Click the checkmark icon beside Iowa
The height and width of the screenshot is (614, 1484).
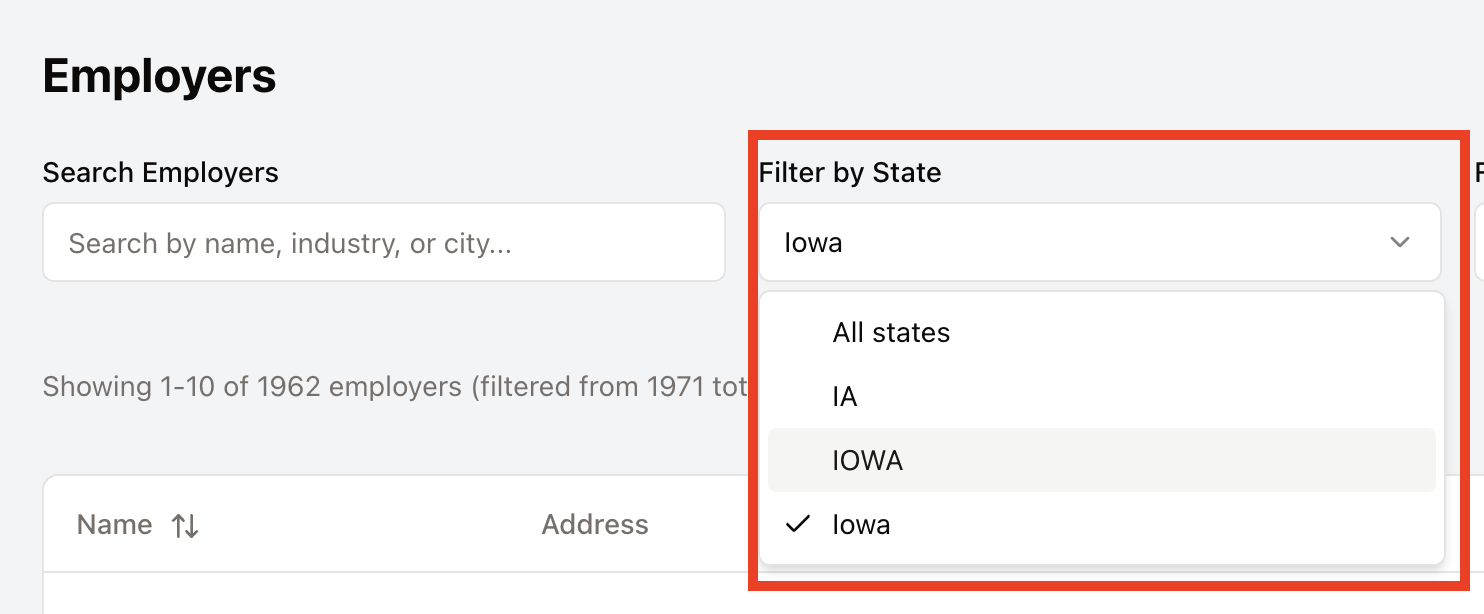pos(797,524)
